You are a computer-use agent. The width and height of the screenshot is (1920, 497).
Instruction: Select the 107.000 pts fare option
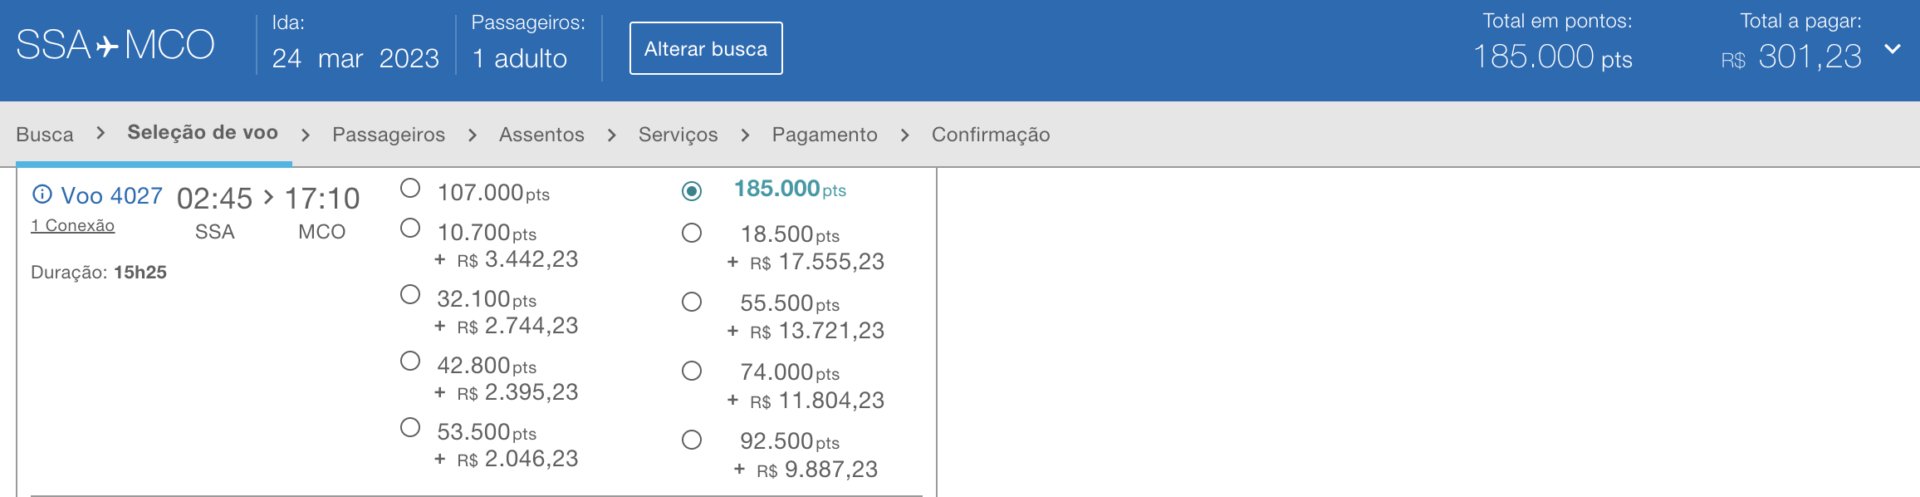[410, 188]
